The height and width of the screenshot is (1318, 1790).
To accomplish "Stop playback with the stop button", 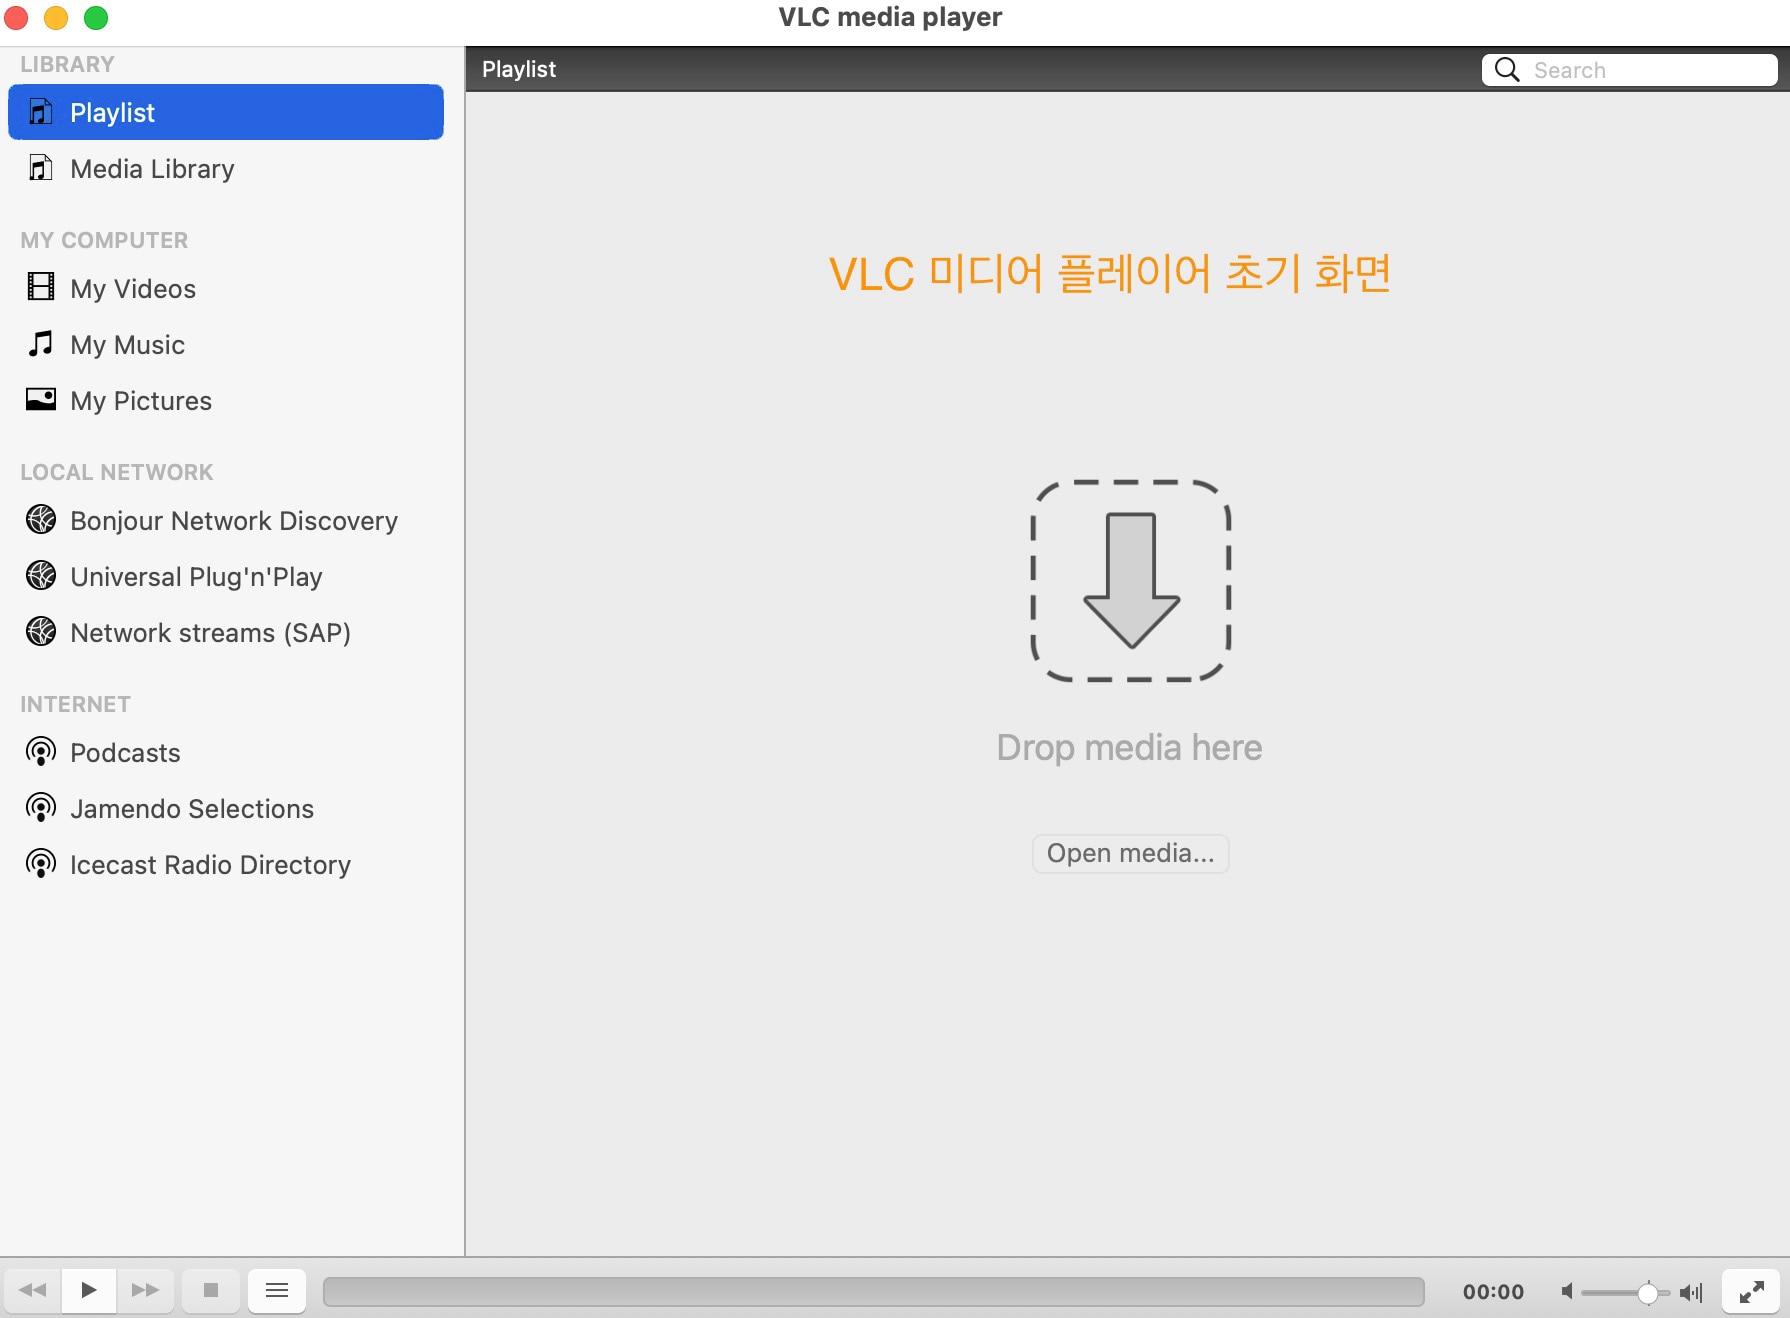I will pos(211,1290).
